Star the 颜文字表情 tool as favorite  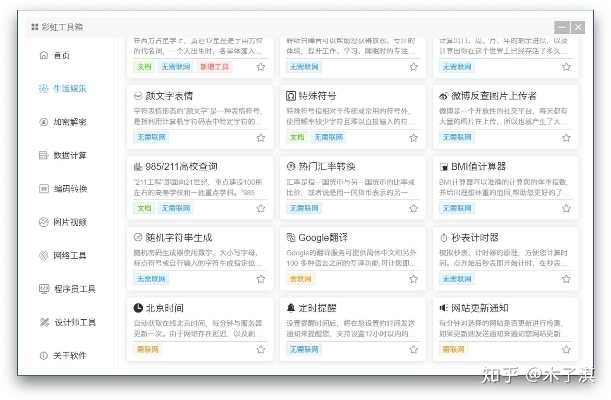point(260,137)
